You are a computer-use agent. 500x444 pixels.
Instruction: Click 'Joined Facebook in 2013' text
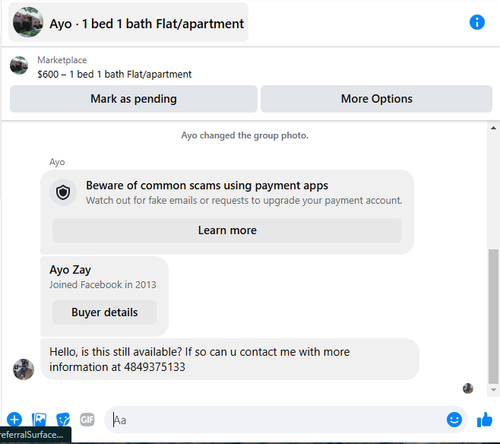(103, 285)
